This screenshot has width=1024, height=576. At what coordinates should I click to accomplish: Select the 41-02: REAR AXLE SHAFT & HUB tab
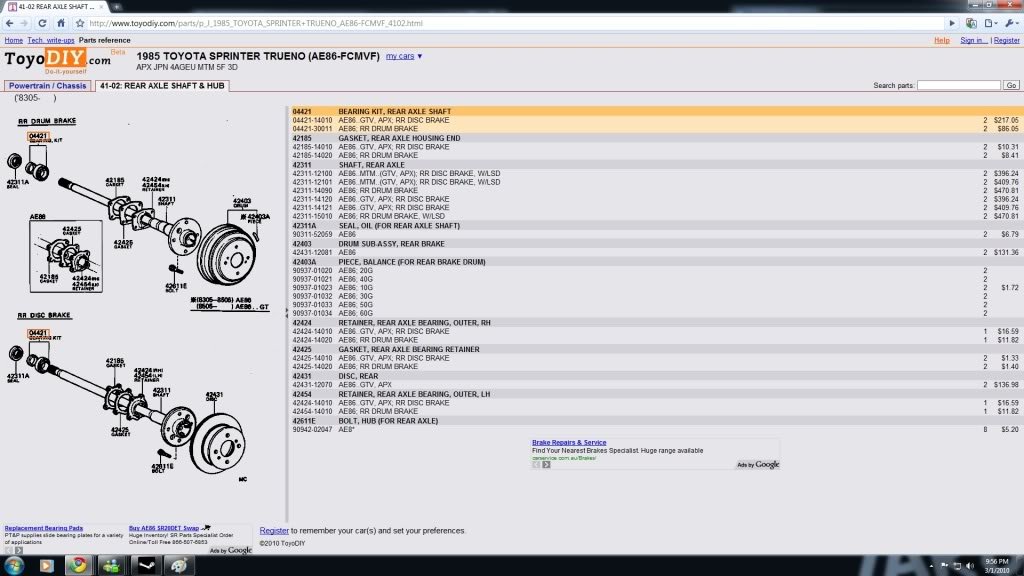pos(162,86)
